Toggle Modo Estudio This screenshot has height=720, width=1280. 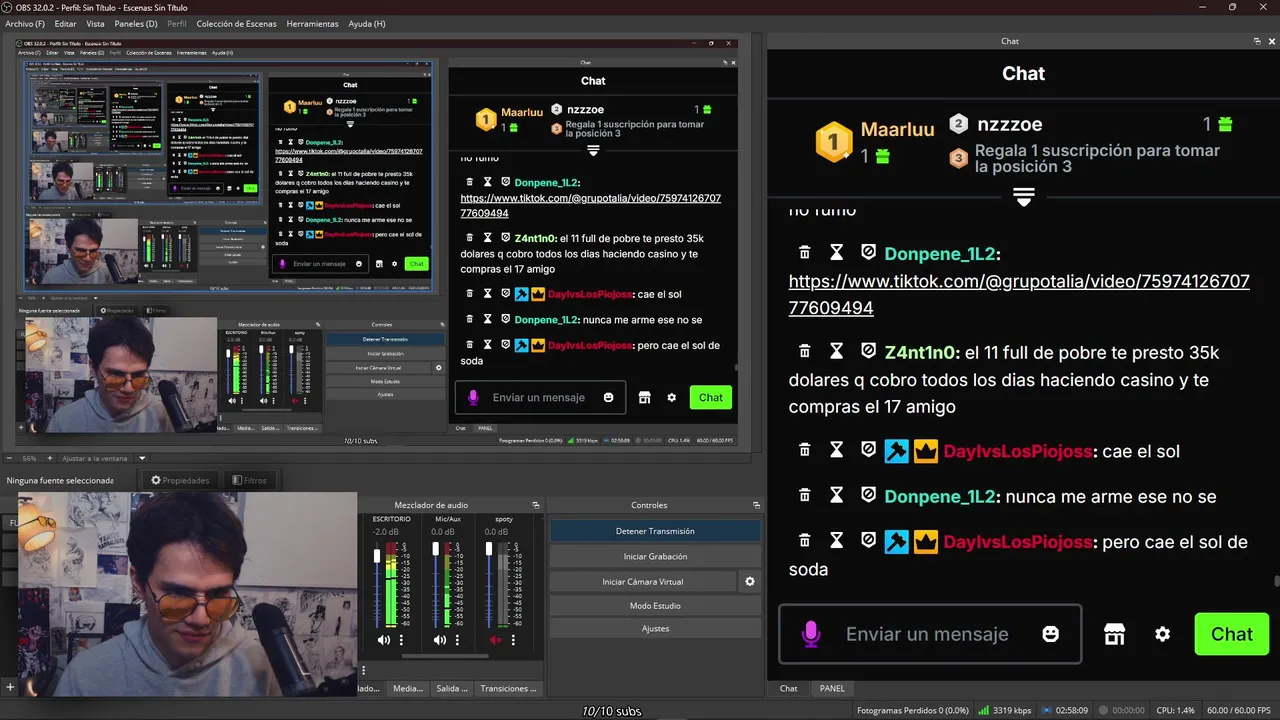tap(655, 605)
